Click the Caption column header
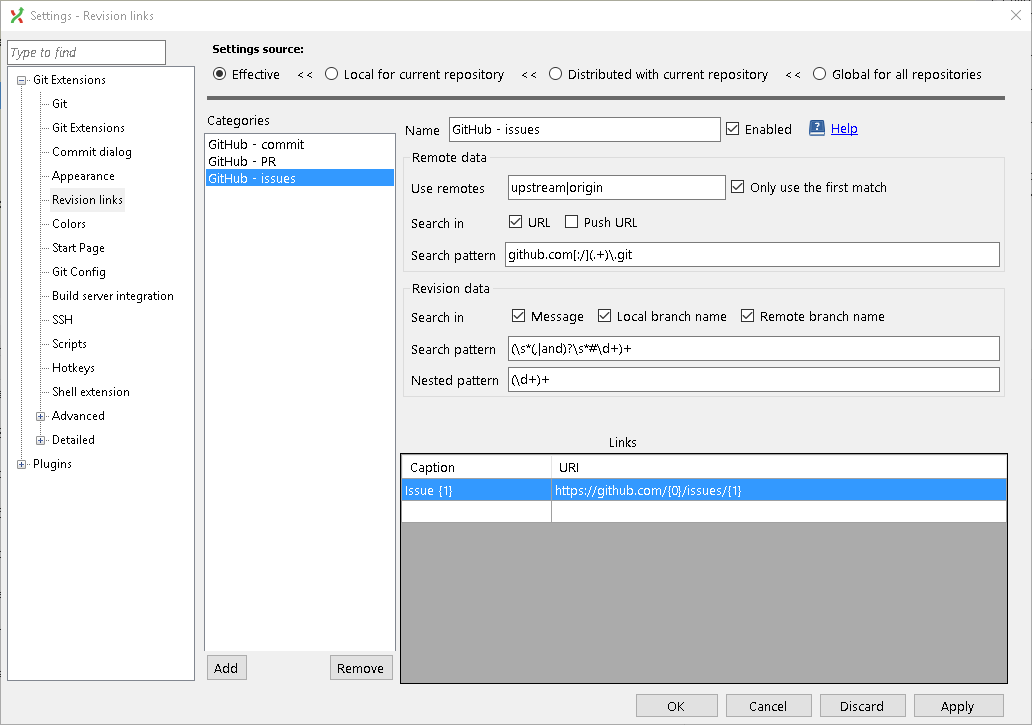 click(x=476, y=467)
